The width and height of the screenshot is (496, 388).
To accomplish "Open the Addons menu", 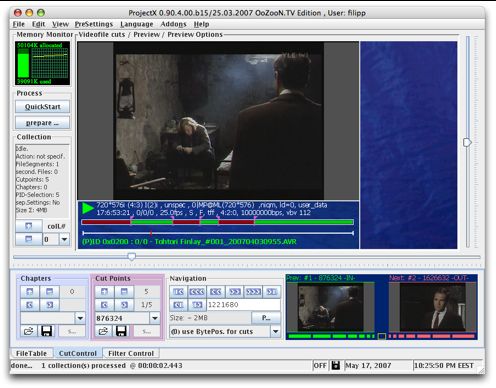I will click(x=173, y=24).
